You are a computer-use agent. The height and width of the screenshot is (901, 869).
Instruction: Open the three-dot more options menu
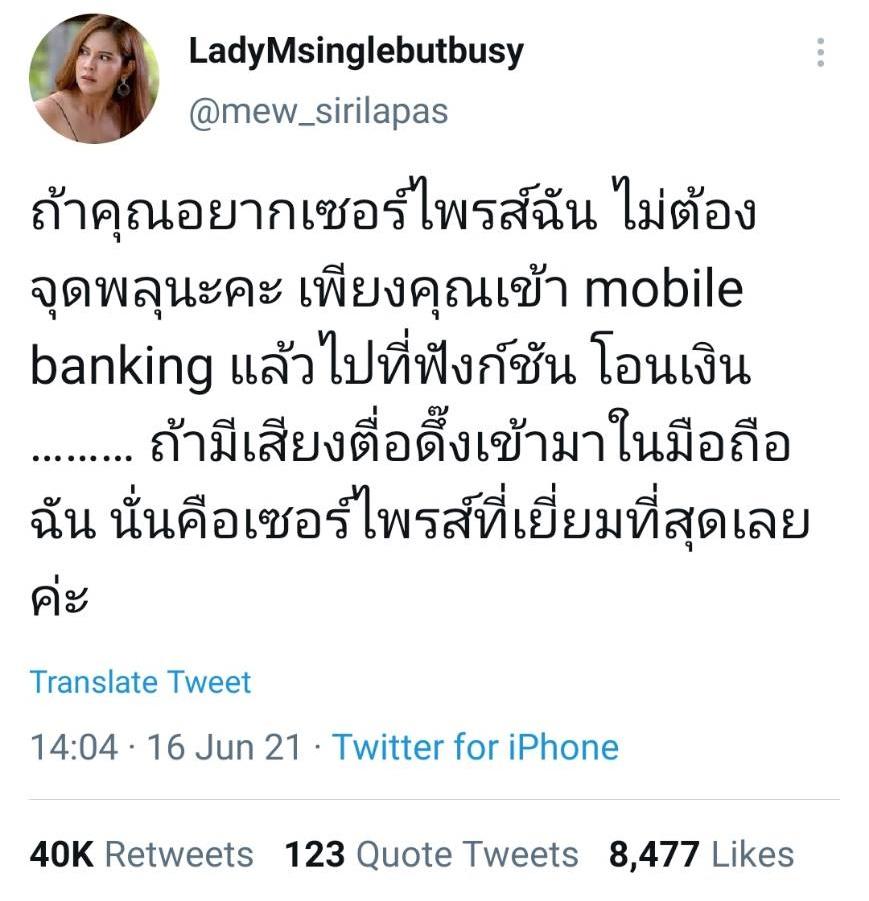[821, 52]
